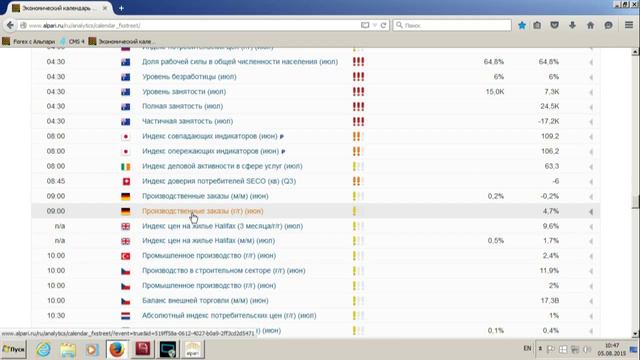Image resolution: width=640 pixels, height=360 pixels.
Task: Click Ireland flag in деловой активности row
Action: click(126, 167)
